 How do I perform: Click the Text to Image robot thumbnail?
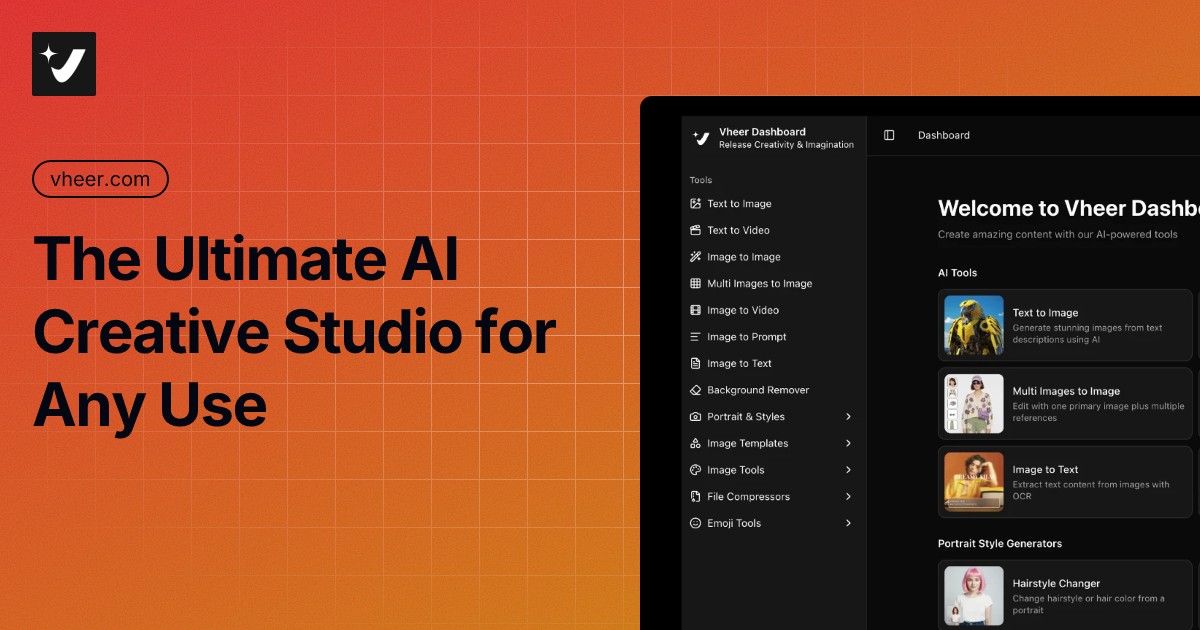pyautogui.click(x=974, y=325)
